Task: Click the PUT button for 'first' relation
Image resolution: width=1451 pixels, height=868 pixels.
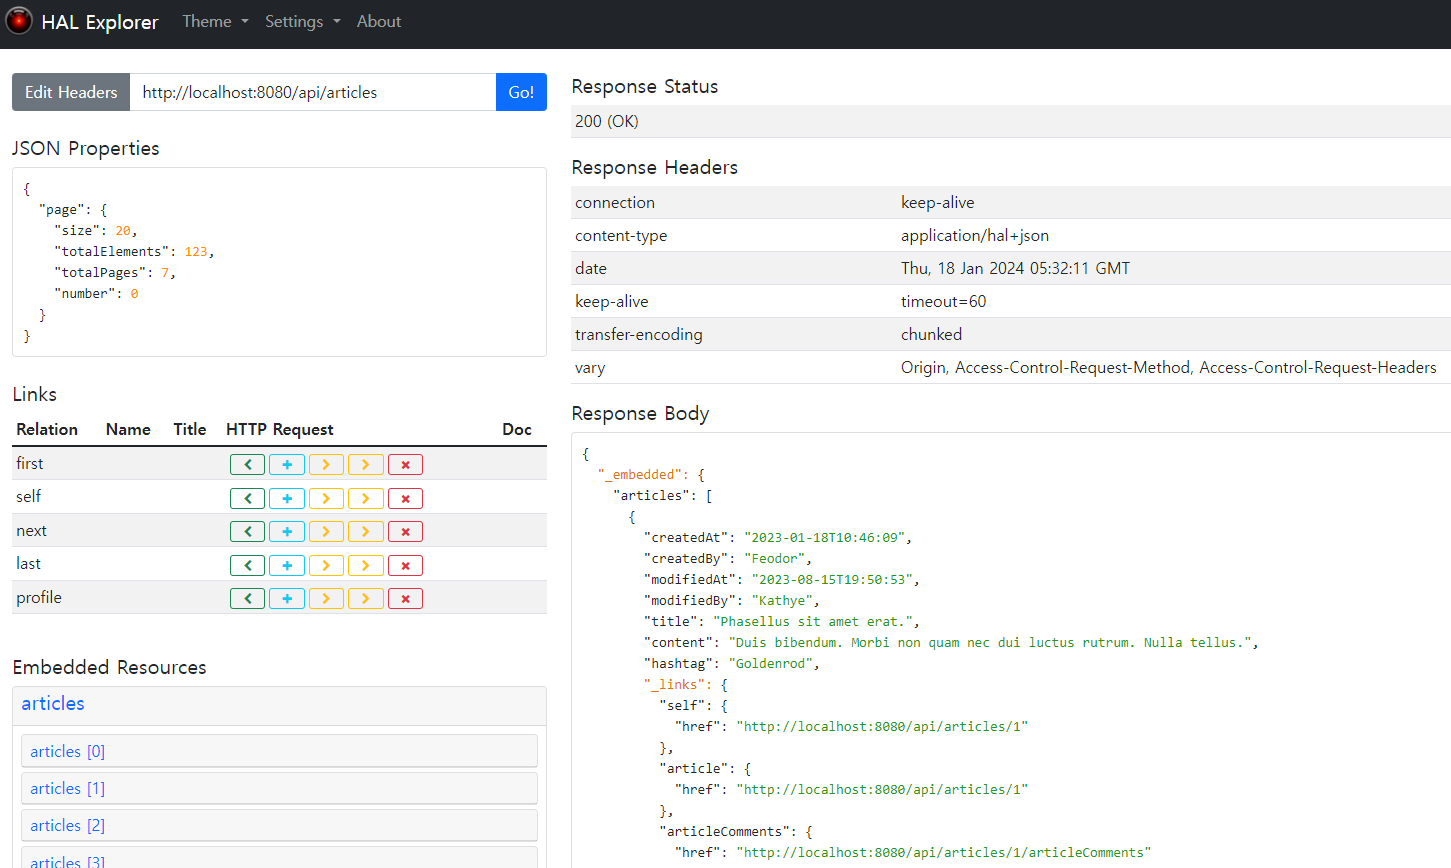Action: coord(326,464)
